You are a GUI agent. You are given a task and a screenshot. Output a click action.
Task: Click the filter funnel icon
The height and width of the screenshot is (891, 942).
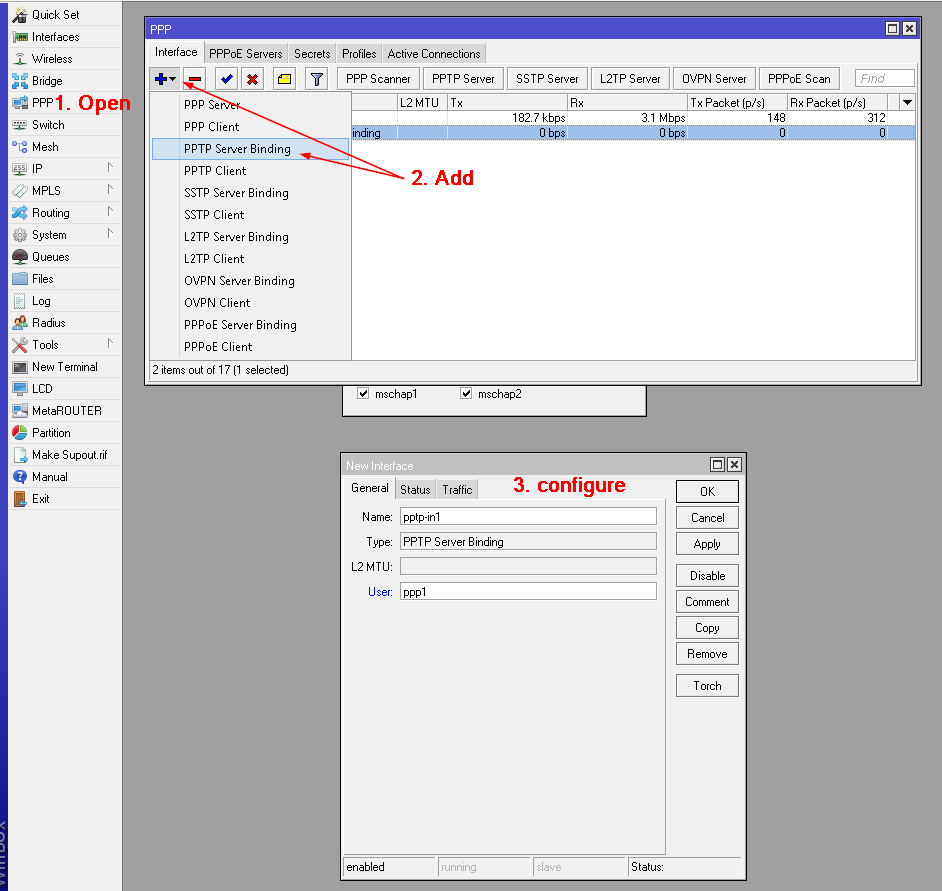[x=317, y=79]
